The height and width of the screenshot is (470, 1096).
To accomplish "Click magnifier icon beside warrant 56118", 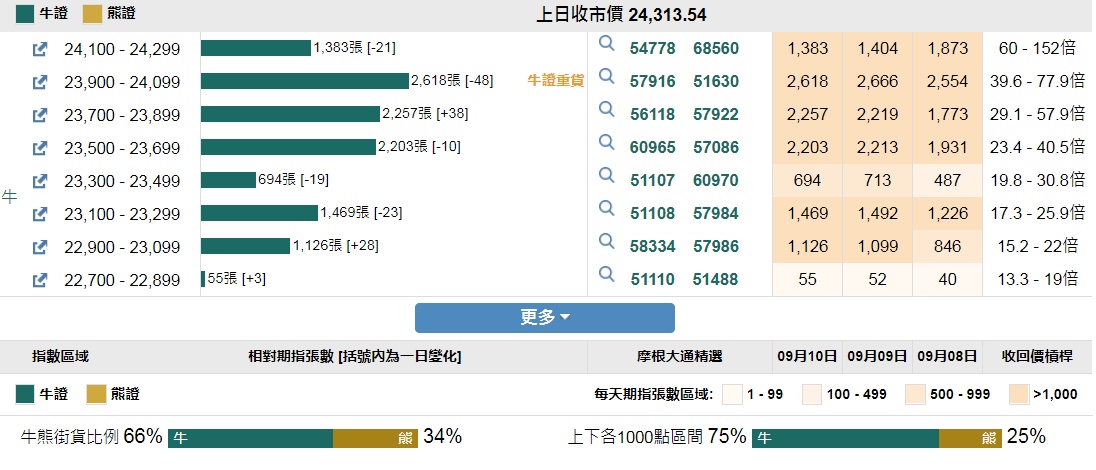I will [606, 110].
